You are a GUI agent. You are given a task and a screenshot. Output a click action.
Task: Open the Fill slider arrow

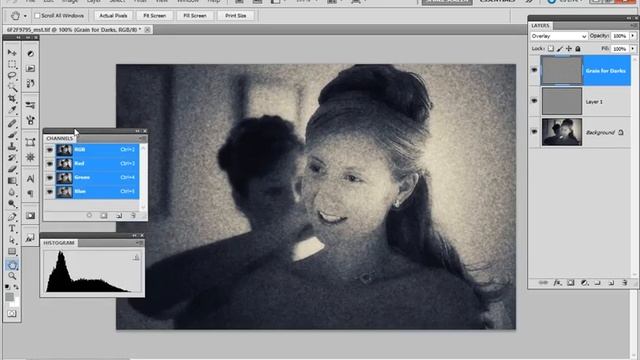(633, 49)
